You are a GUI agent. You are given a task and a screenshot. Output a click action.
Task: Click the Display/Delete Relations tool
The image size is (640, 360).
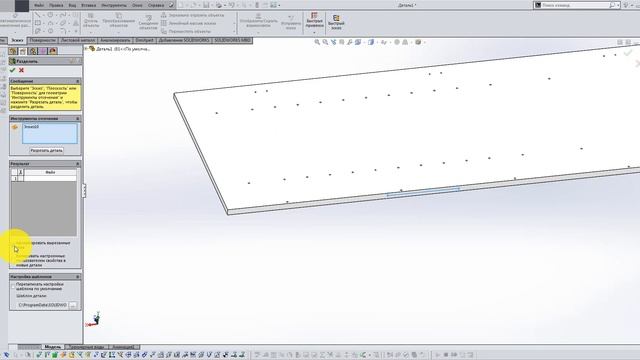pyautogui.click(x=258, y=20)
